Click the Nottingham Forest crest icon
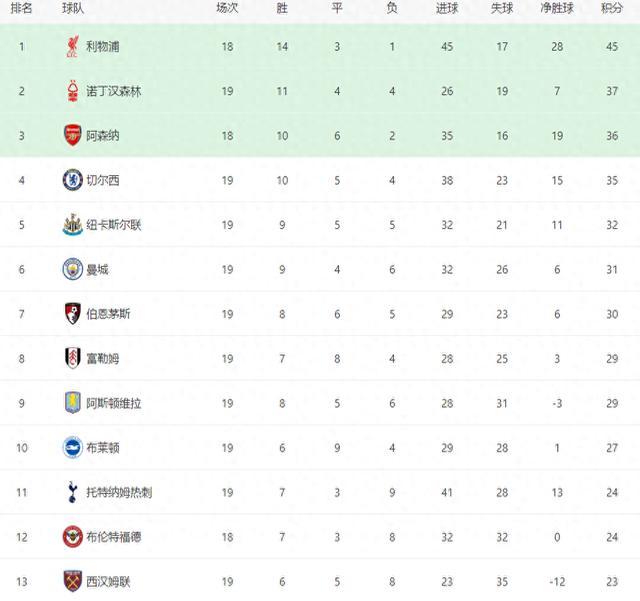This screenshot has width=640, height=601. (x=73, y=91)
